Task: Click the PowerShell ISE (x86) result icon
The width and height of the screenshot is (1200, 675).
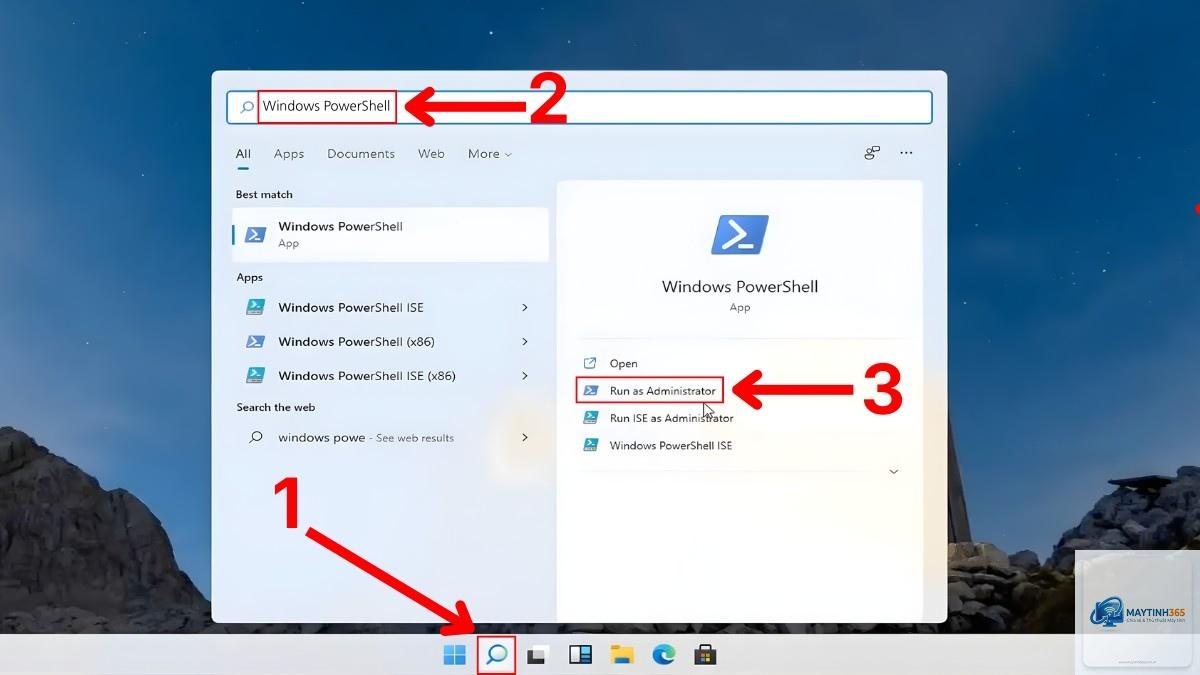Action: pos(256,375)
